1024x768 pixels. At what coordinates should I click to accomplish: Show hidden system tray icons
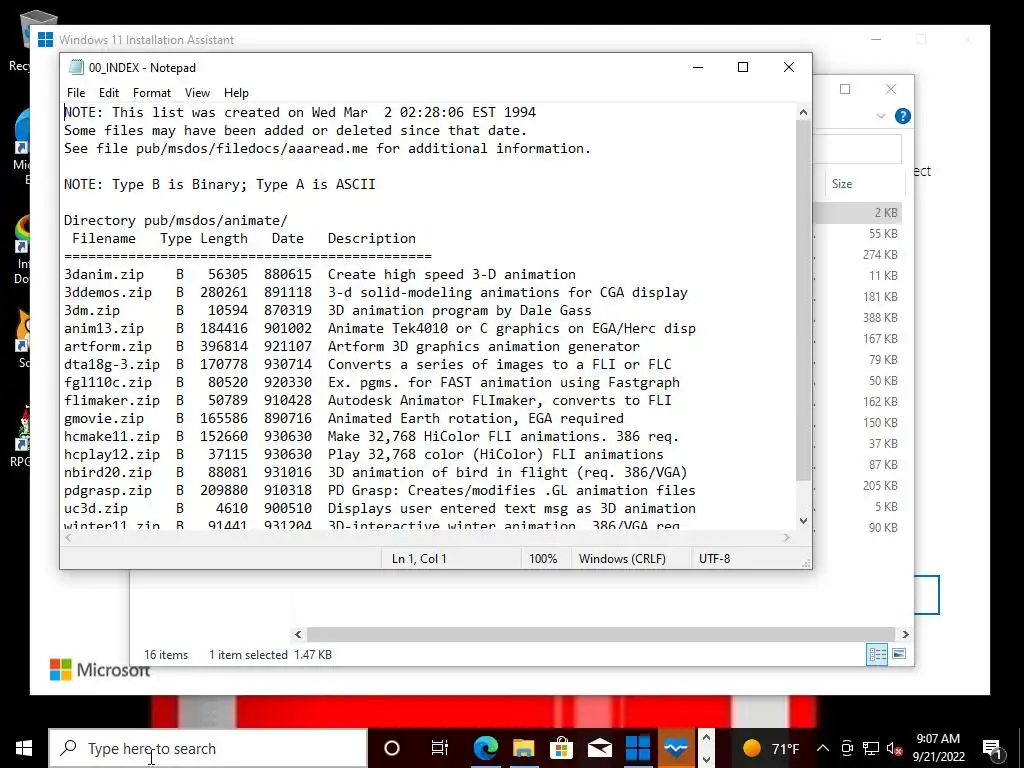(823, 748)
